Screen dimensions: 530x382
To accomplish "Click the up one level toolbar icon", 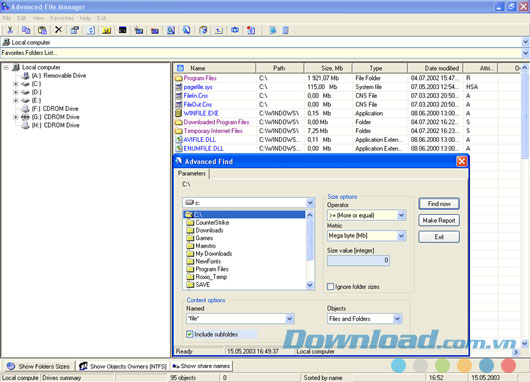I will pyautogui.click(x=219, y=30).
